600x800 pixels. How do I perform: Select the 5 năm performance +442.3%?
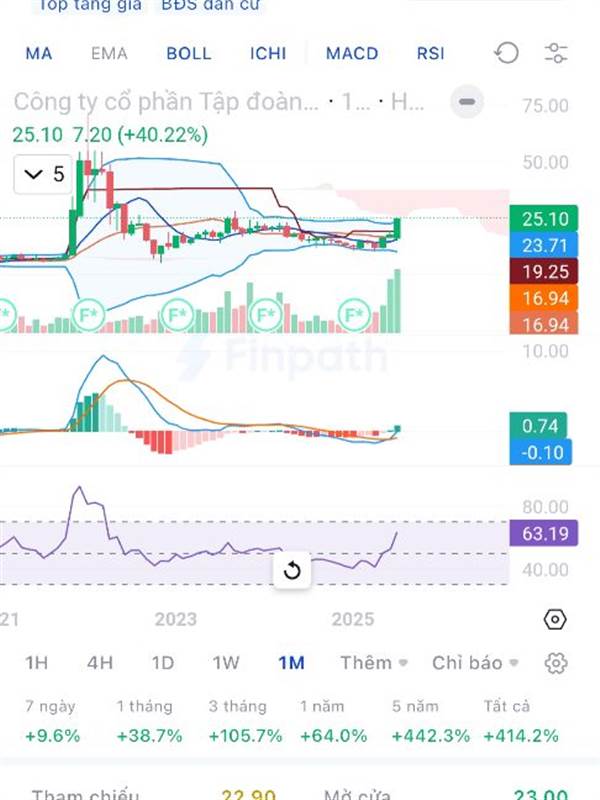point(430,721)
